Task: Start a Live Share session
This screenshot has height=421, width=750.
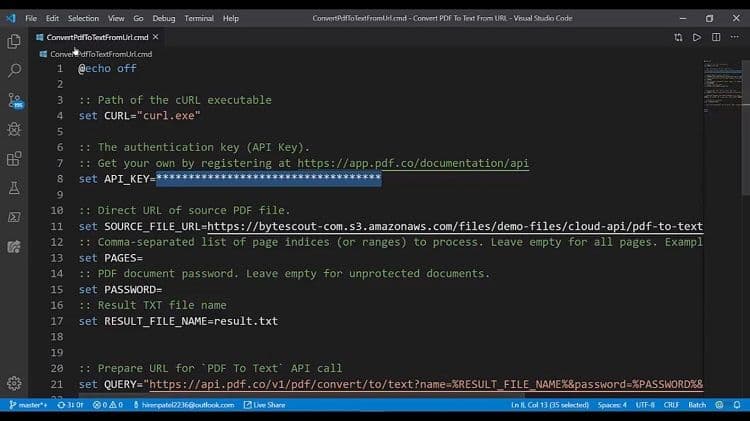Action: pyautogui.click(x=264, y=405)
